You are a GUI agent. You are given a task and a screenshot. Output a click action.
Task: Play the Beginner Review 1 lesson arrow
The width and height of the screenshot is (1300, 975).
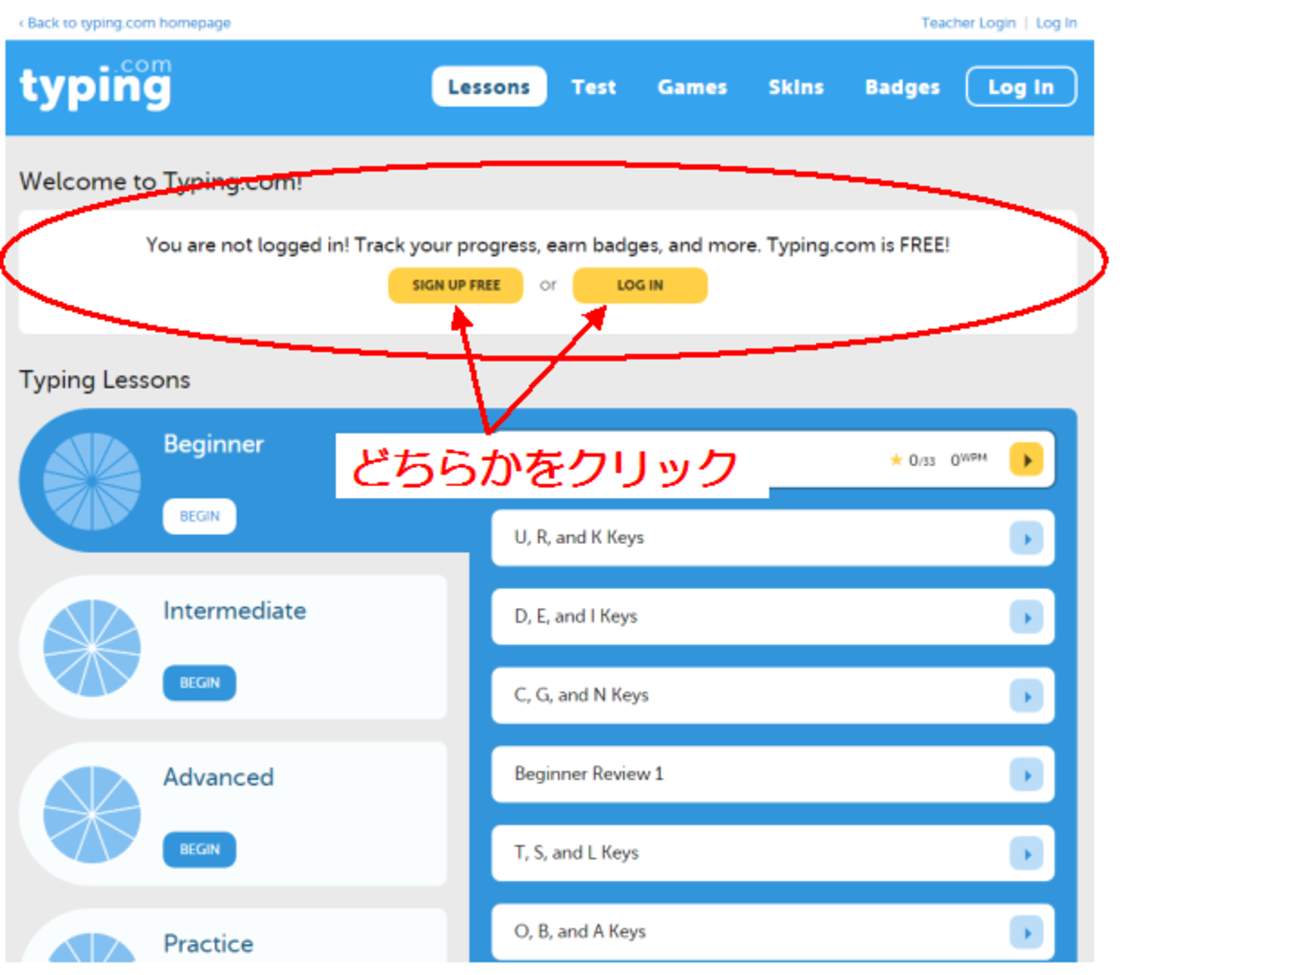click(x=1026, y=775)
